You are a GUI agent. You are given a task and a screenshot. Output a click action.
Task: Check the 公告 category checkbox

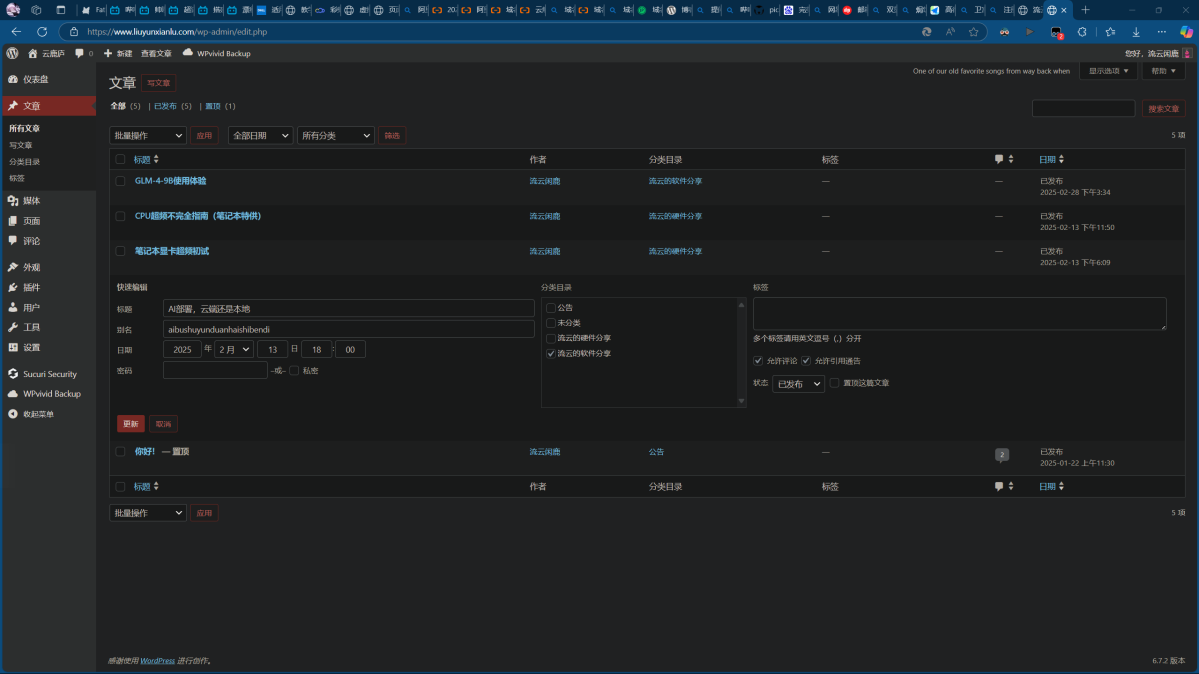[551, 308]
